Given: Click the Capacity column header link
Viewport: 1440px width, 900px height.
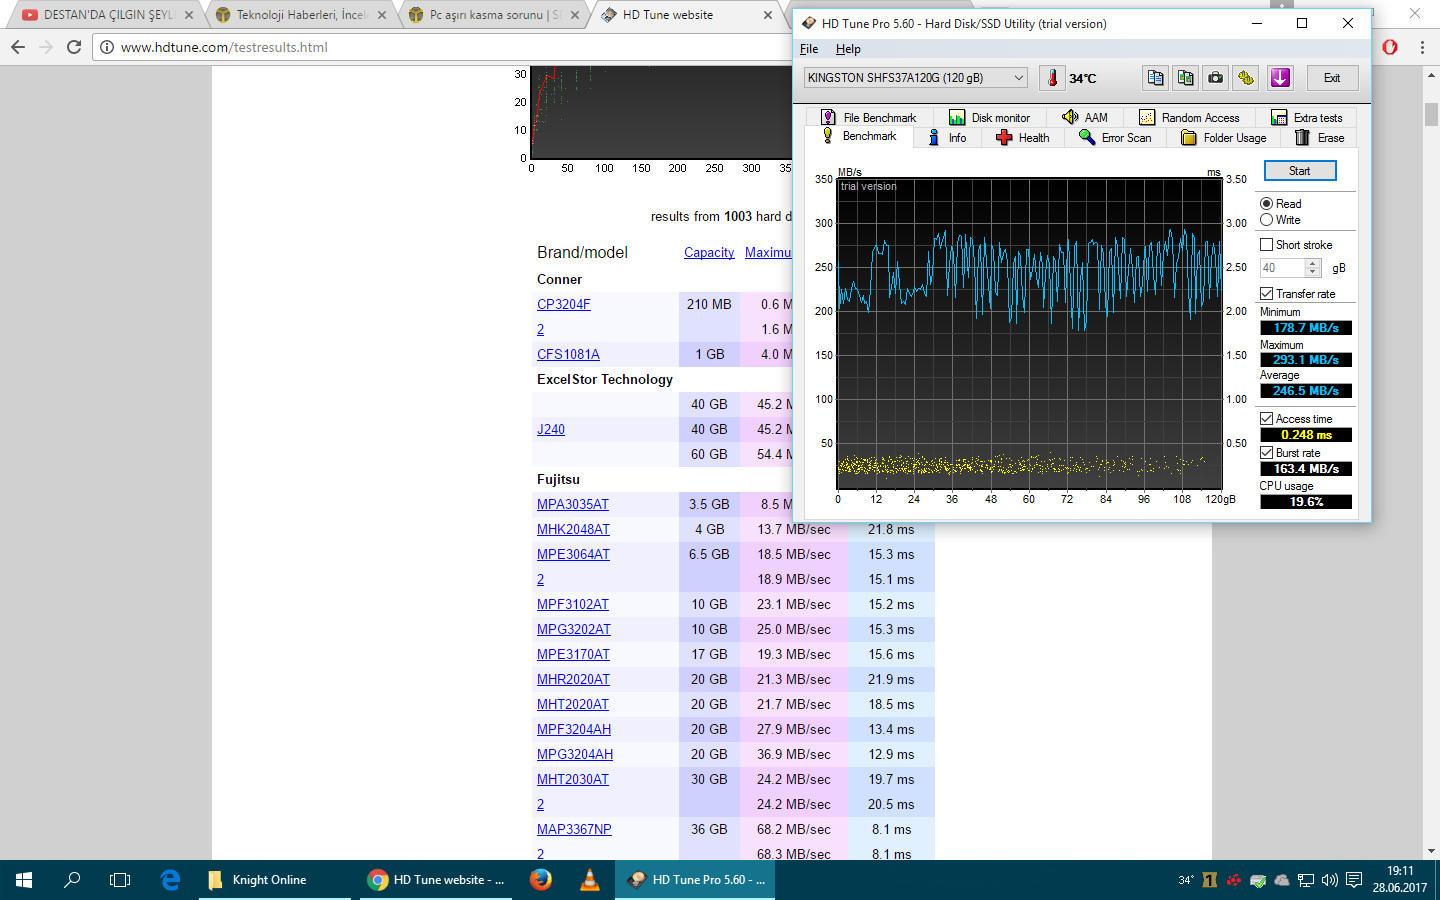Looking at the screenshot, I should coord(709,253).
